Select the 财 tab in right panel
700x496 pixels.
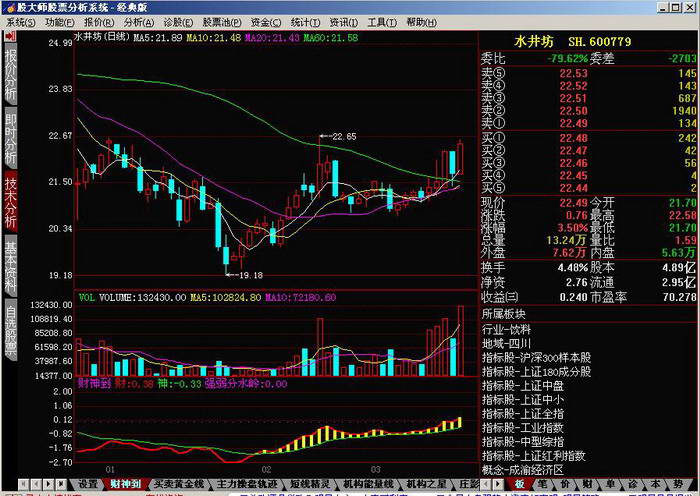(x=588, y=483)
